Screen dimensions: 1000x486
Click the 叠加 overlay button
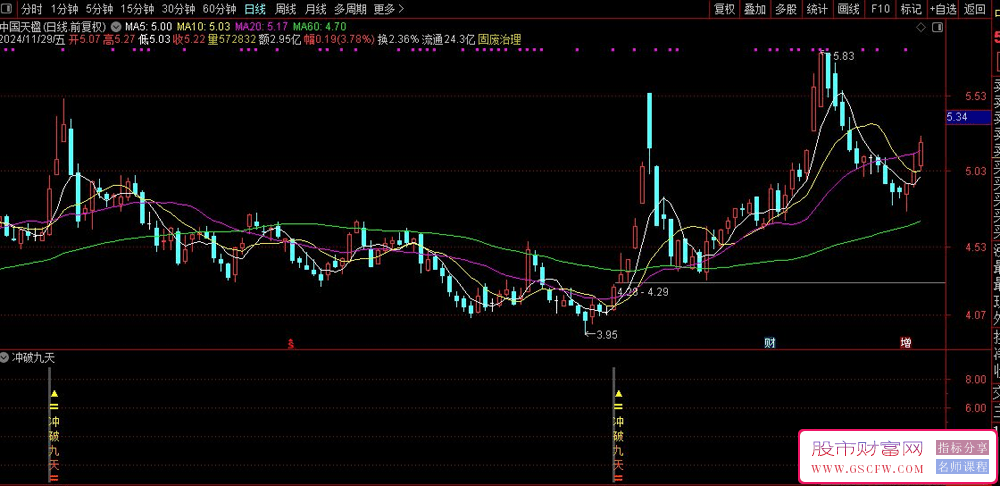coord(755,9)
